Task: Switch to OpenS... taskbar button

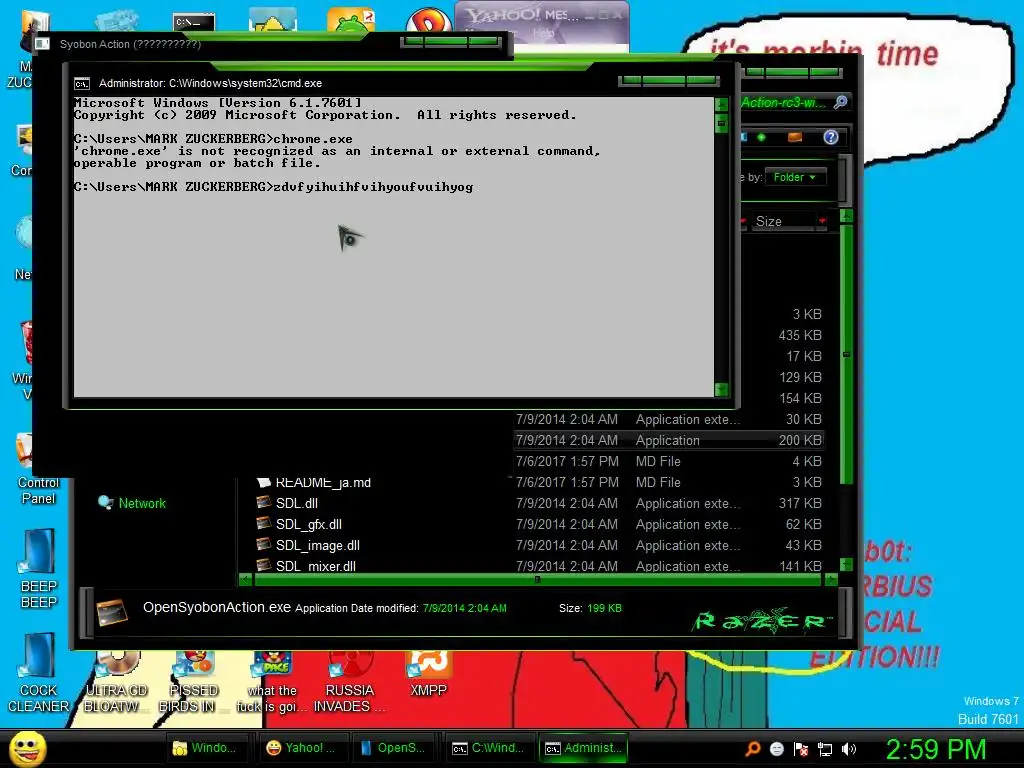Action: pos(394,748)
